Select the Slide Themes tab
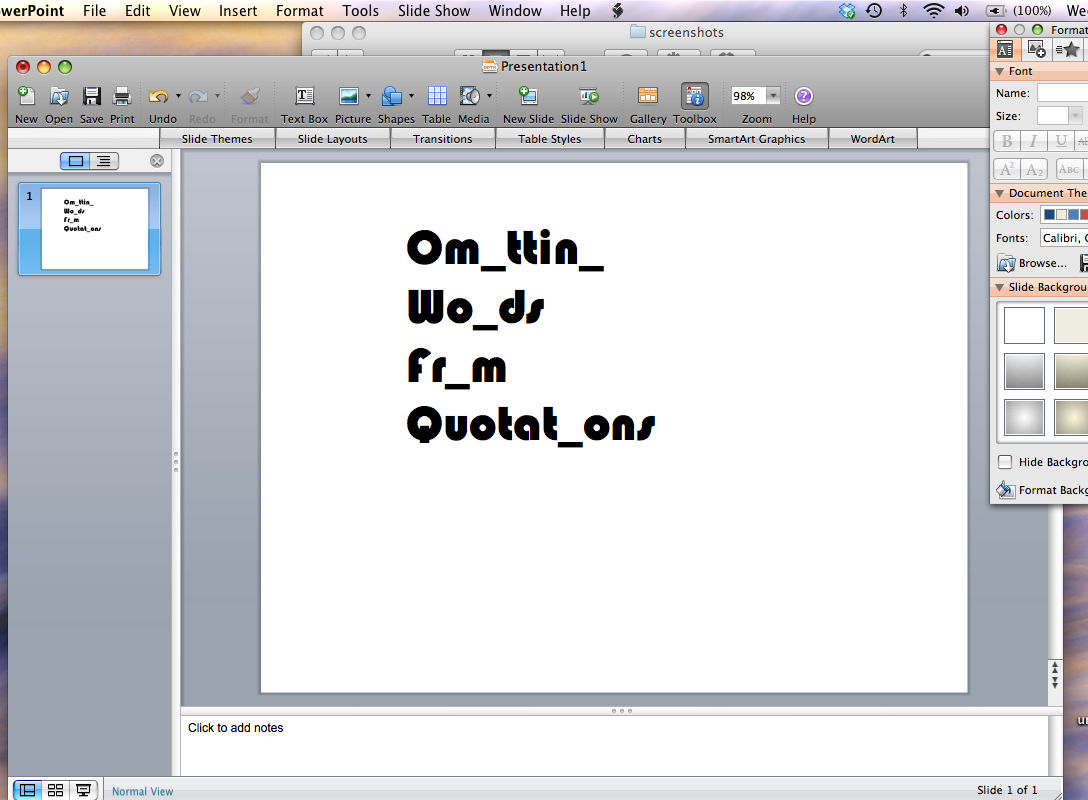 click(x=216, y=139)
